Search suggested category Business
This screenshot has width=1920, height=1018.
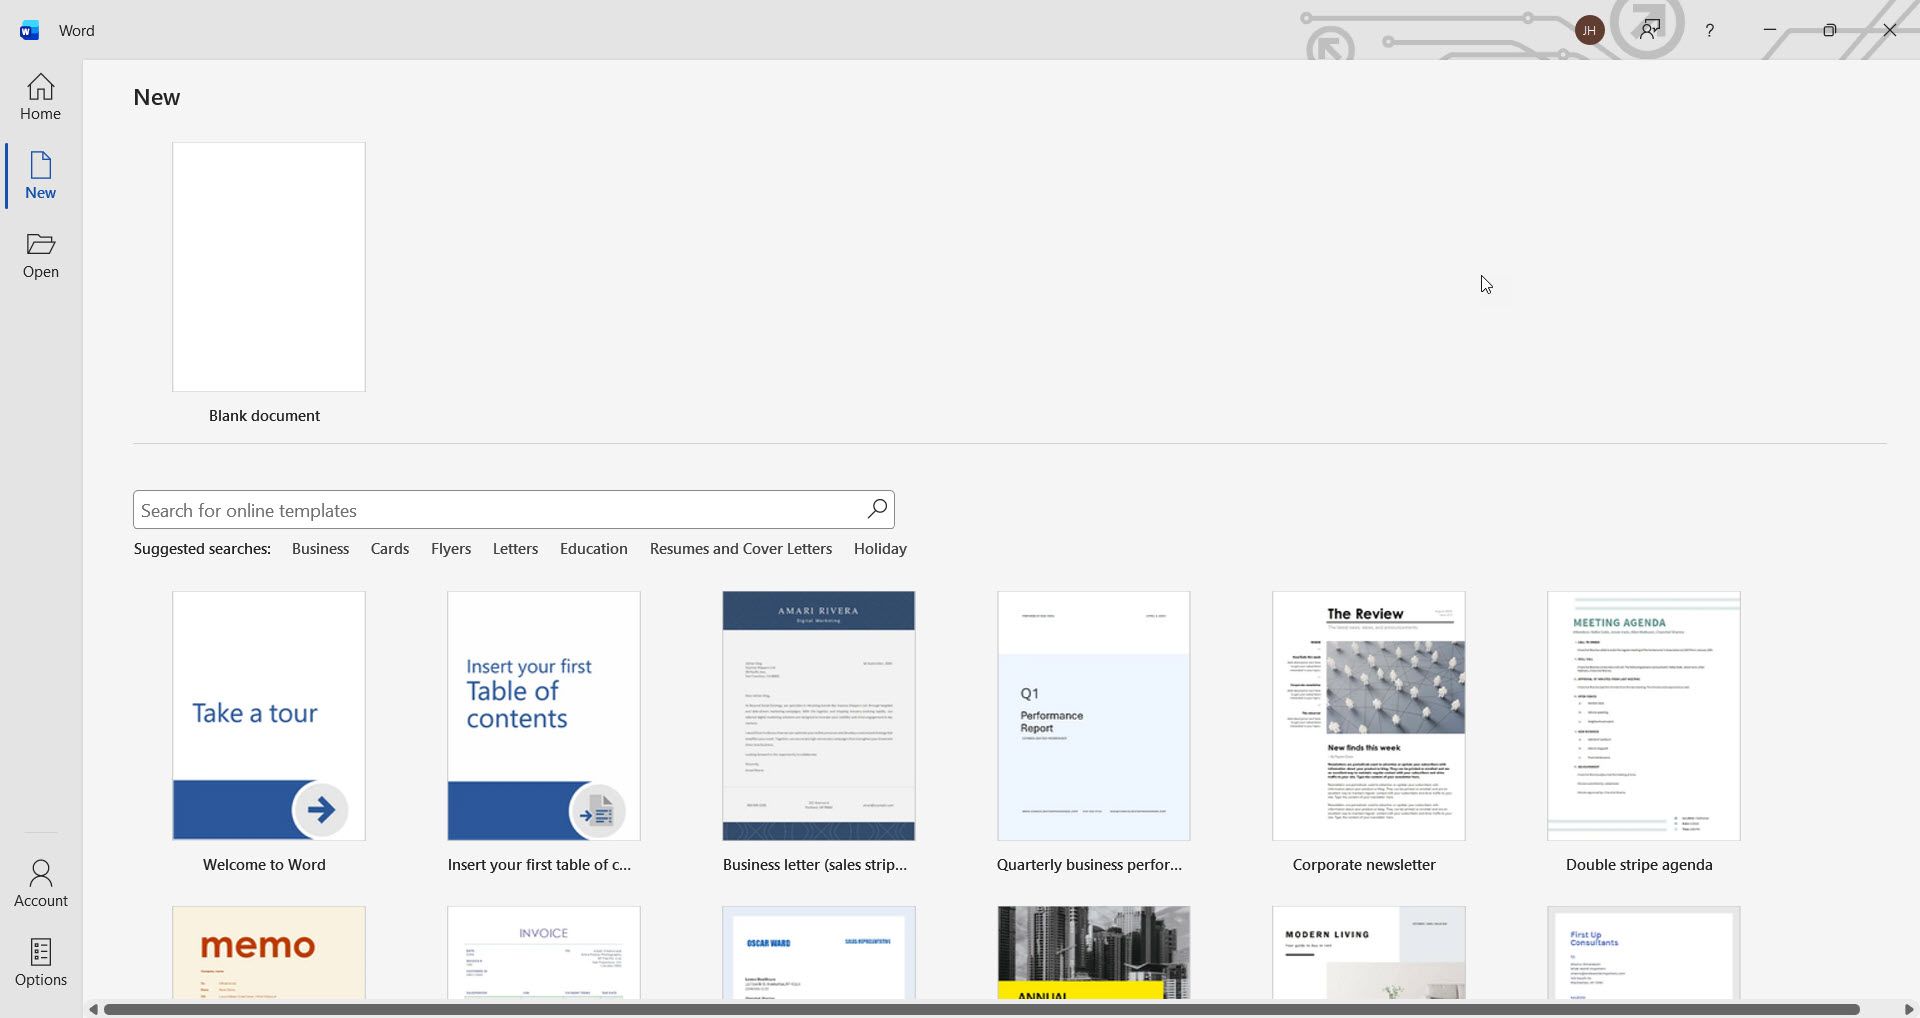(320, 549)
